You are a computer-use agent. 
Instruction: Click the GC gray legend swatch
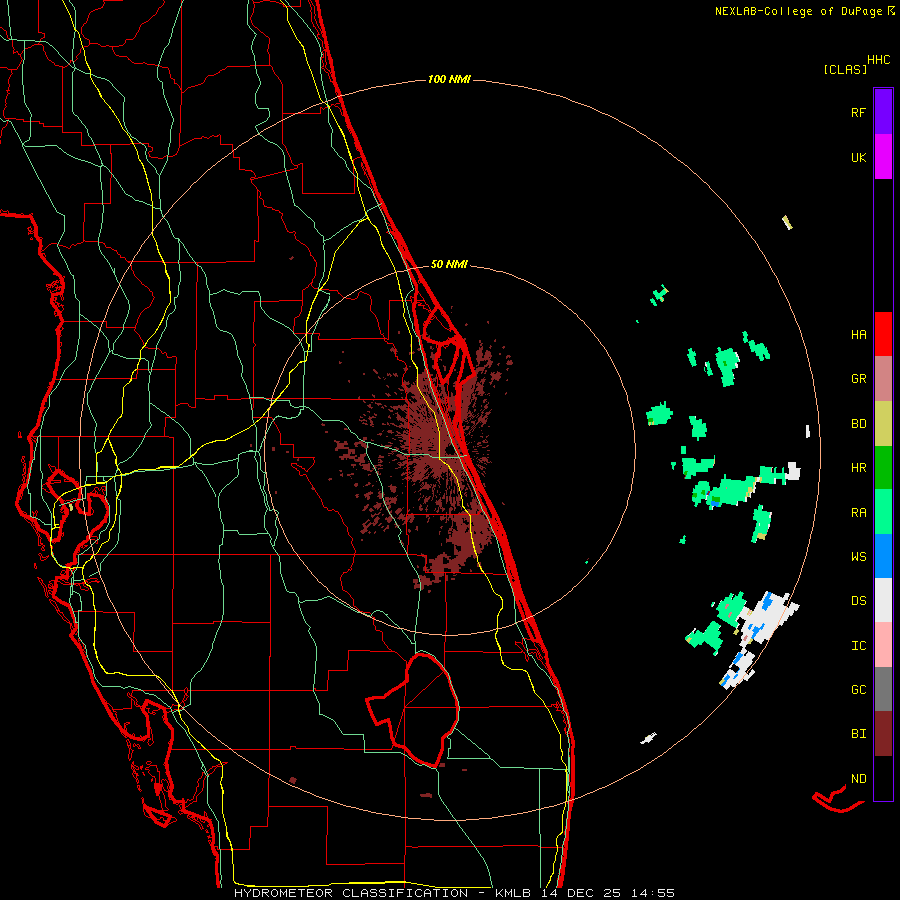(883, 689)
